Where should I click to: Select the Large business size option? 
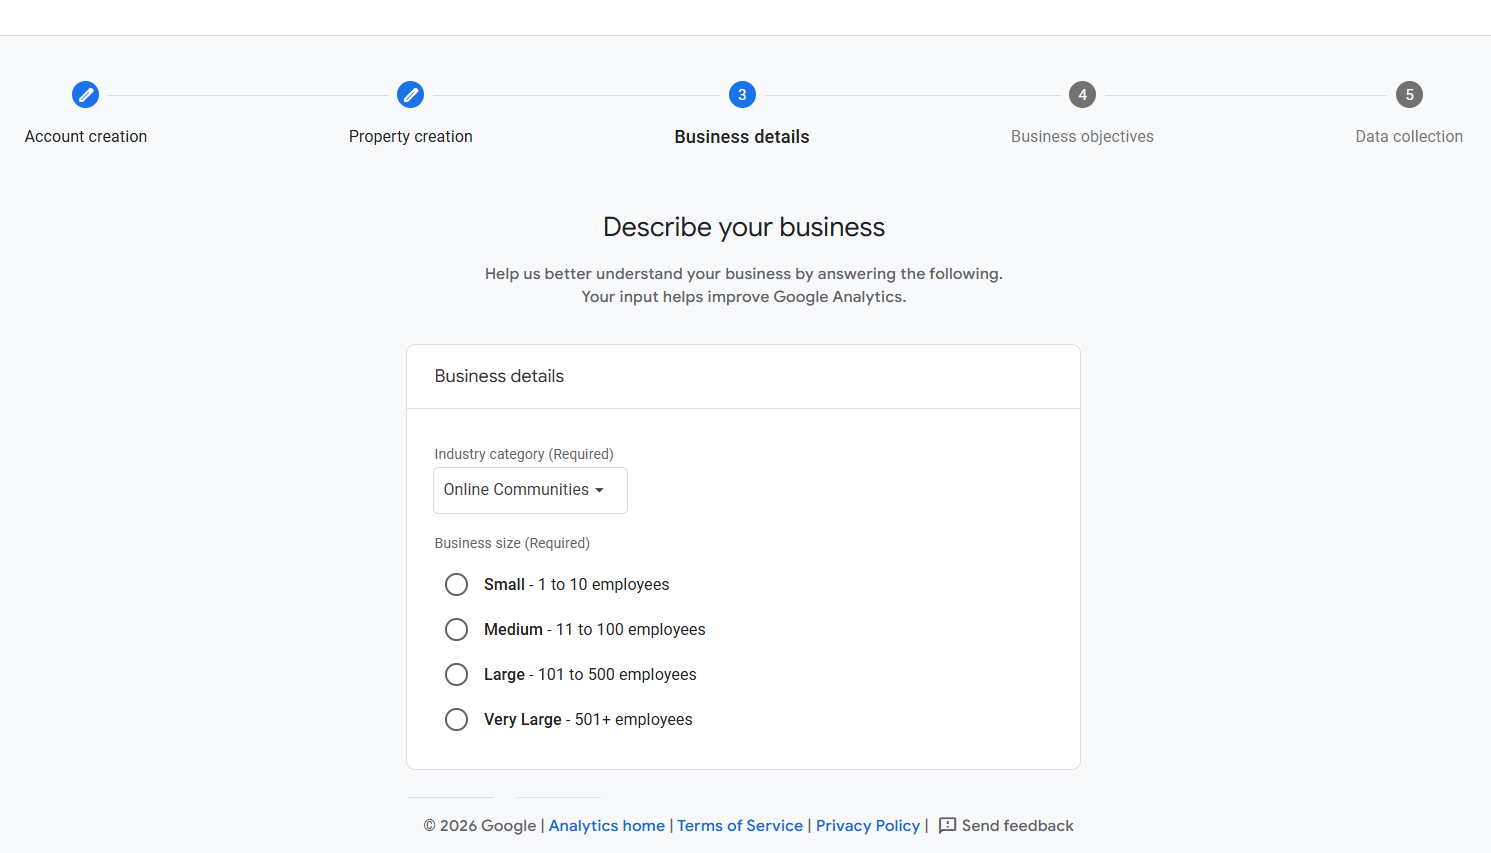coord(457,674)
